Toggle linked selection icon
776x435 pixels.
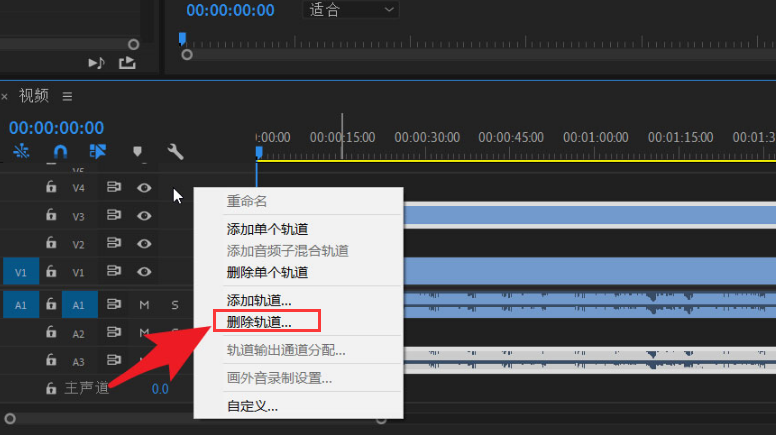(x=97, y=151)
